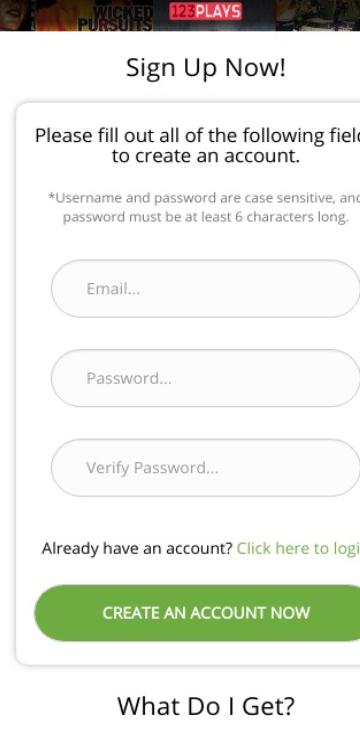Image resolution: width=360 pixels, height=740 pixels.
Task: Focus the Email input field
Action: tap(205, 288)
